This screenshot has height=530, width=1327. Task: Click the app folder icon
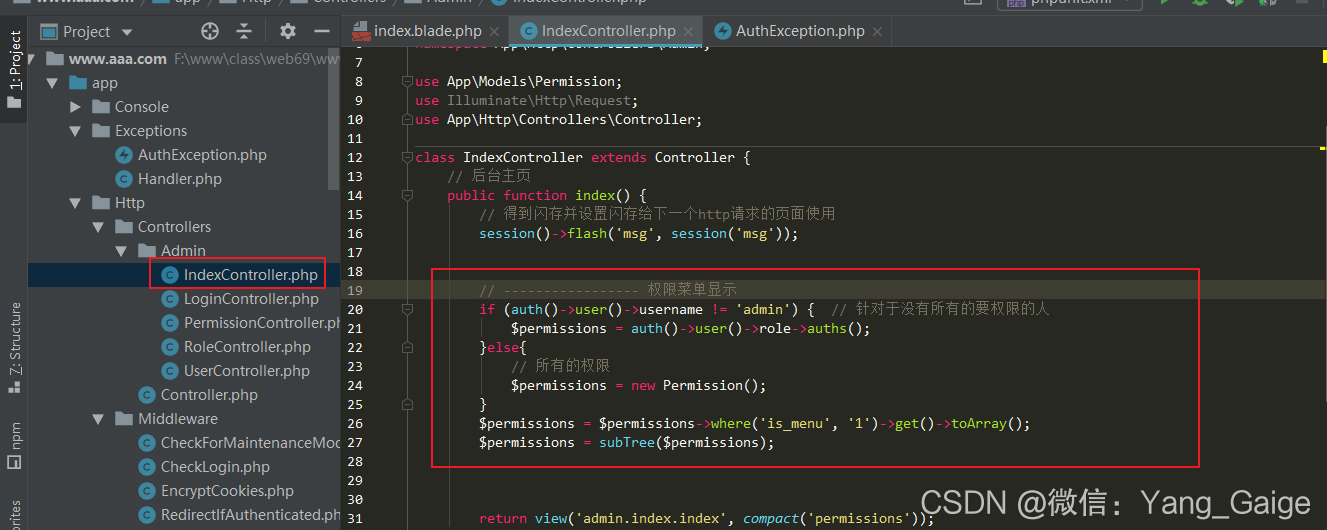click(77, 83)
